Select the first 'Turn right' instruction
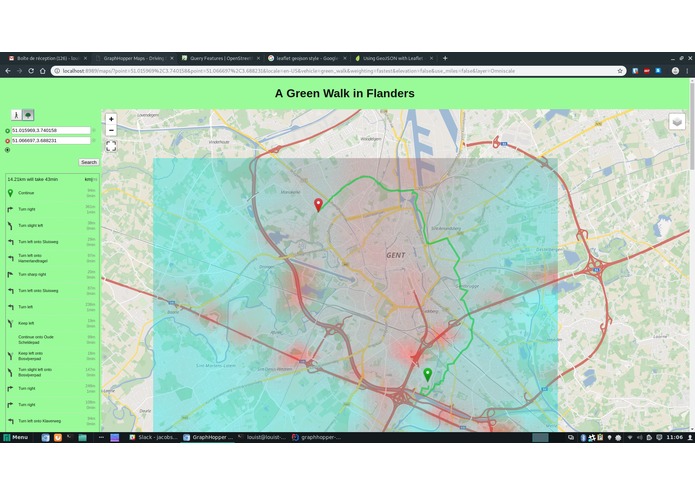 pyautogui.click(x=52, y=209)
